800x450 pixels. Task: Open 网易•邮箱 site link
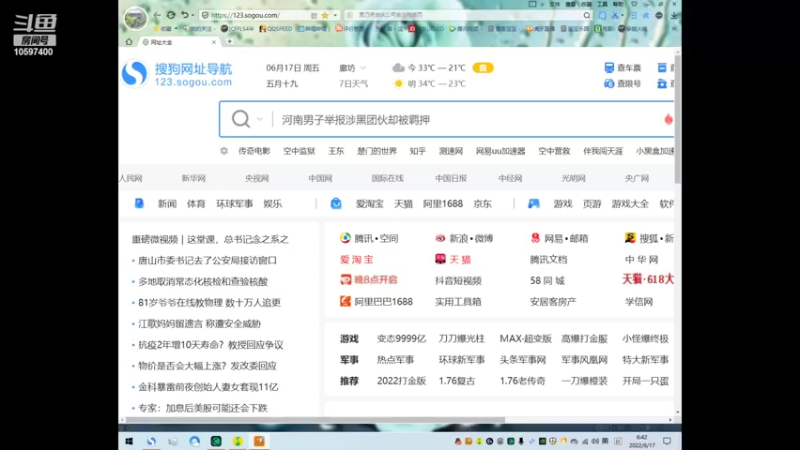pos(559,238)
